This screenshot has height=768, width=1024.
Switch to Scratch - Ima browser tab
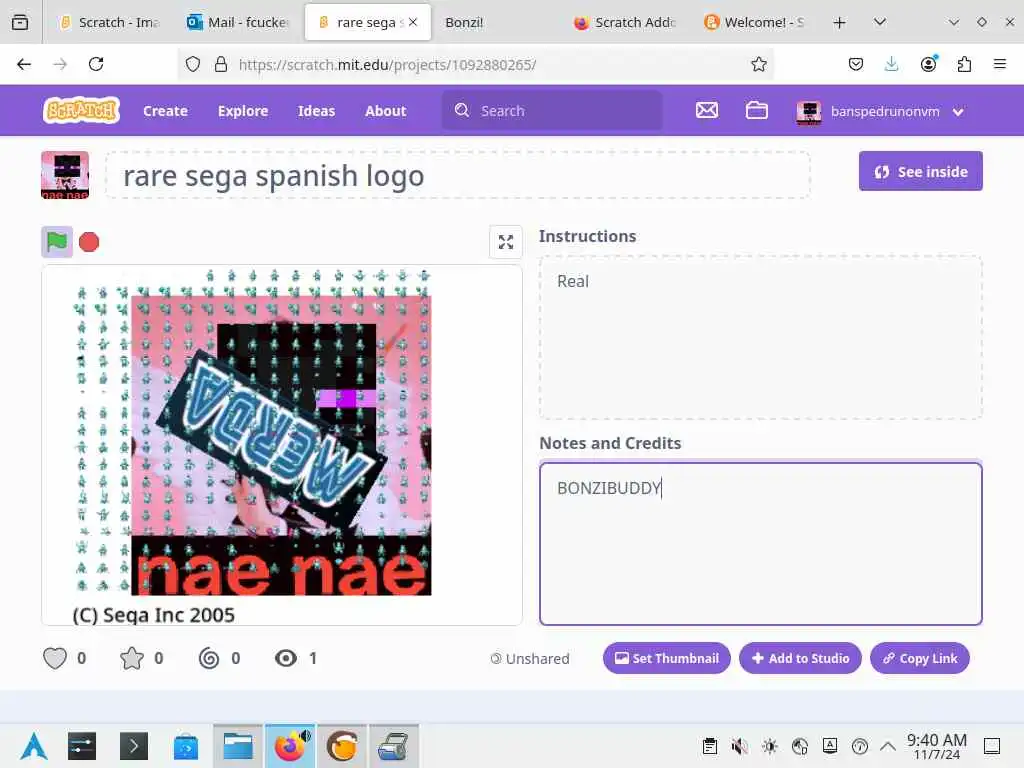pos(110,22)
